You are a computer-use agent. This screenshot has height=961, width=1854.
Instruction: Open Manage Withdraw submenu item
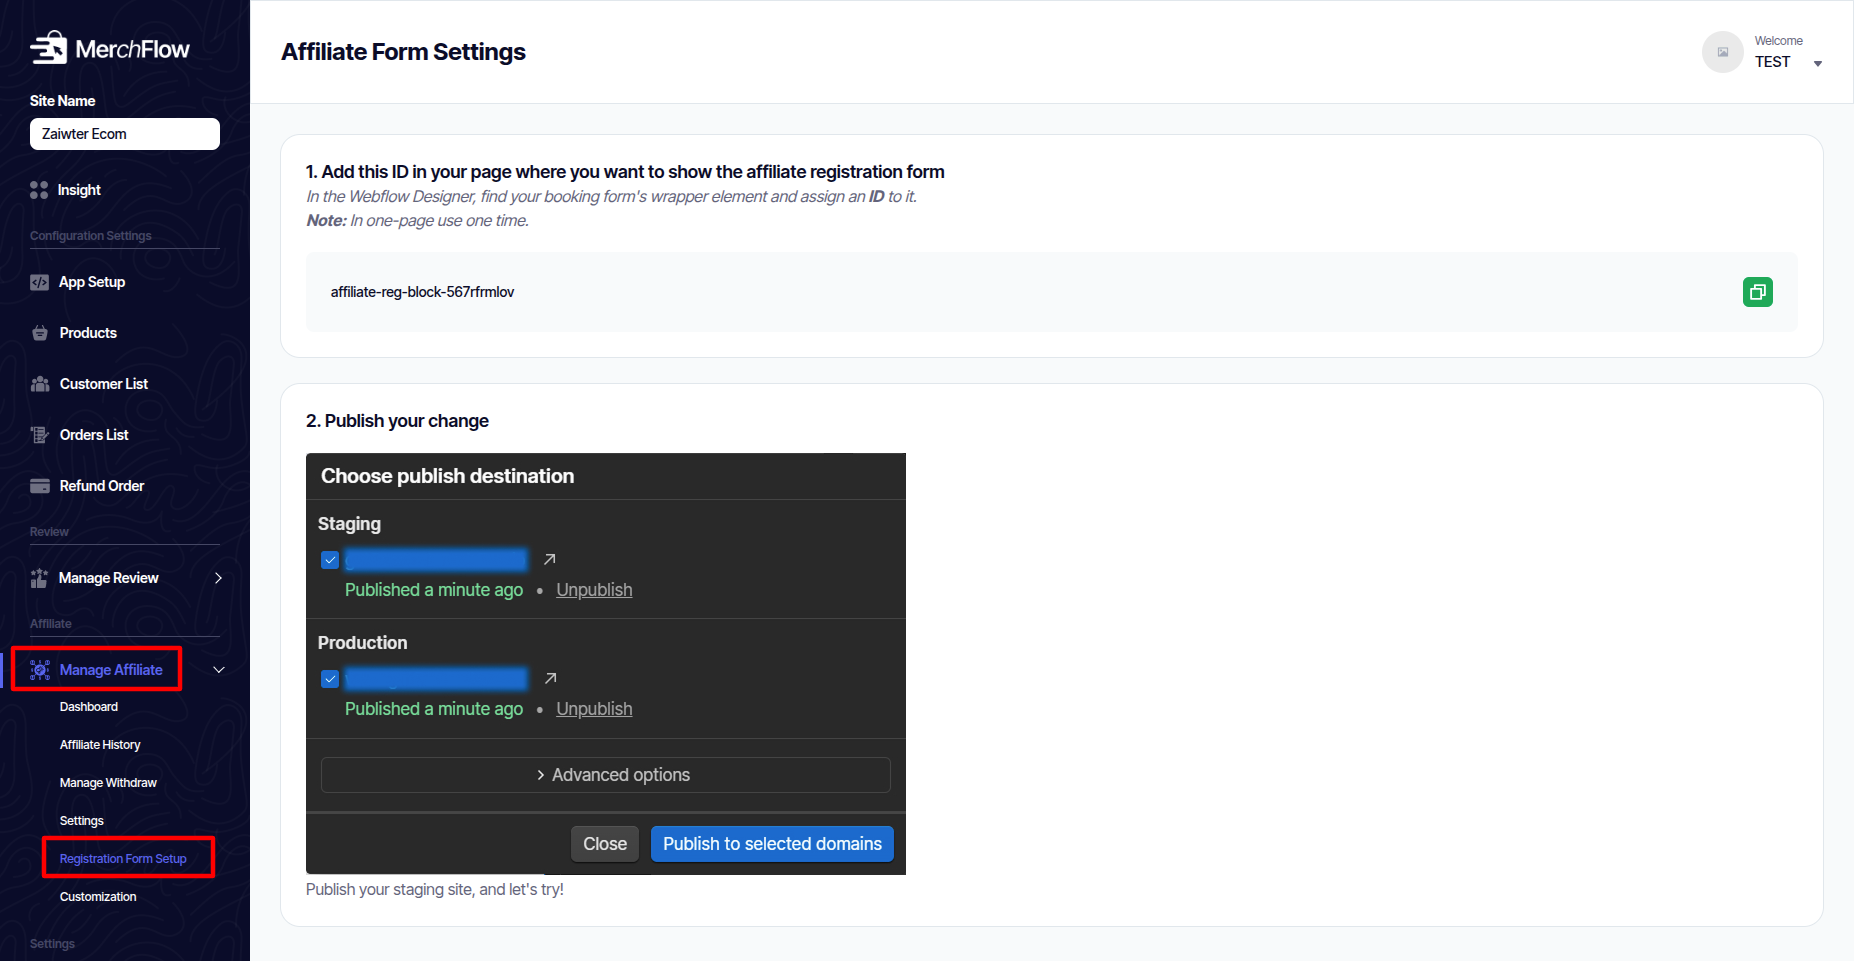coord(108,783)
